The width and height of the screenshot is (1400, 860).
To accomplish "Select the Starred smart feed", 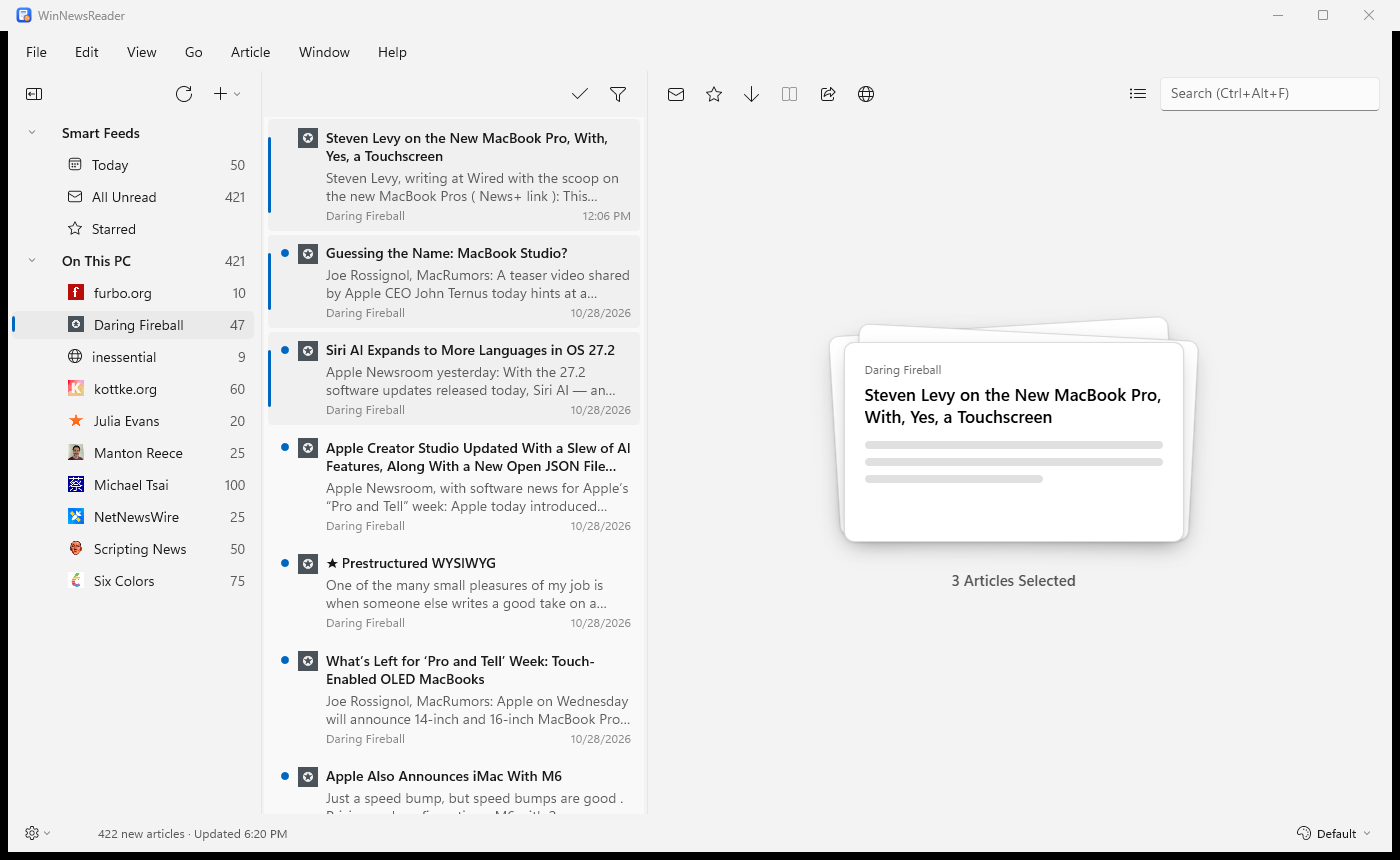I will (133, 229).
